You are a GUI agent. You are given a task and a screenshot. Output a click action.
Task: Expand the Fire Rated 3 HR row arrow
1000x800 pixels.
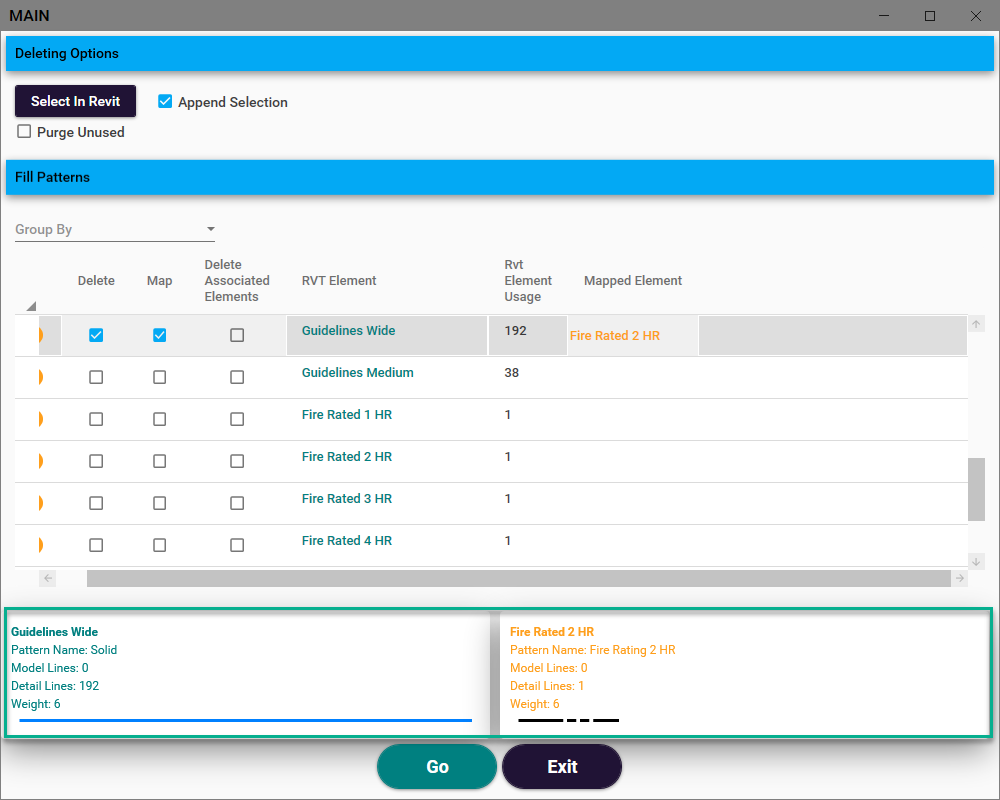[x=41, y=503]
